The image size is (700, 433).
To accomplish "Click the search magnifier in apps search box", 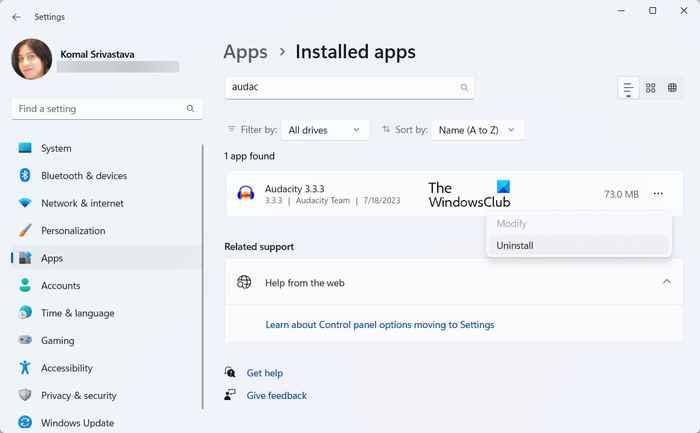I will tap(464, 88).
